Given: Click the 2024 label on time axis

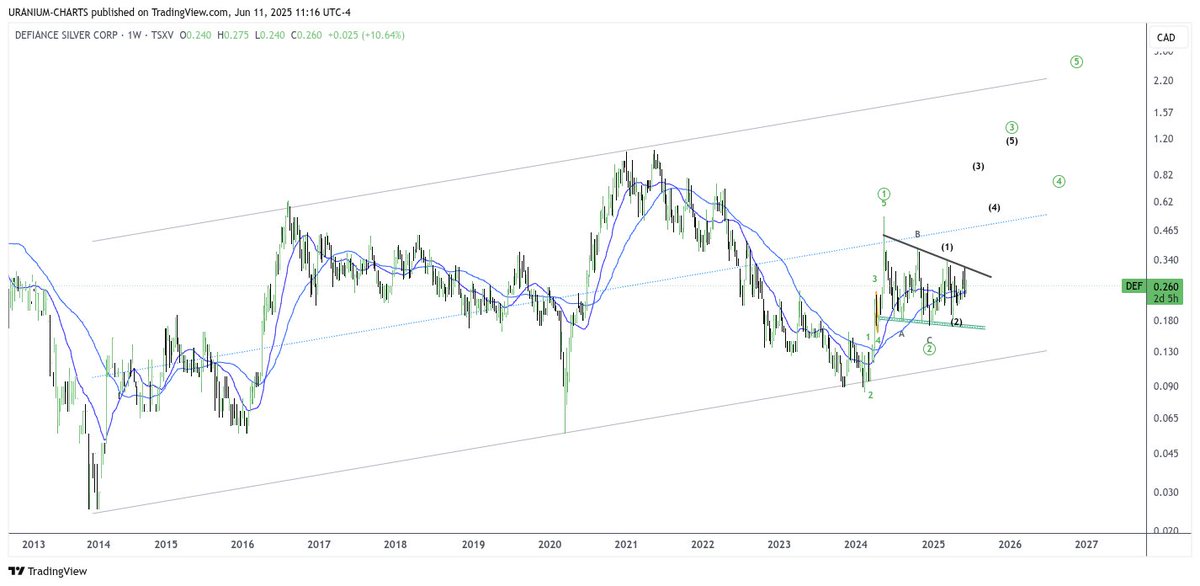Looking at the screenshot, I should tap(856, 544).
